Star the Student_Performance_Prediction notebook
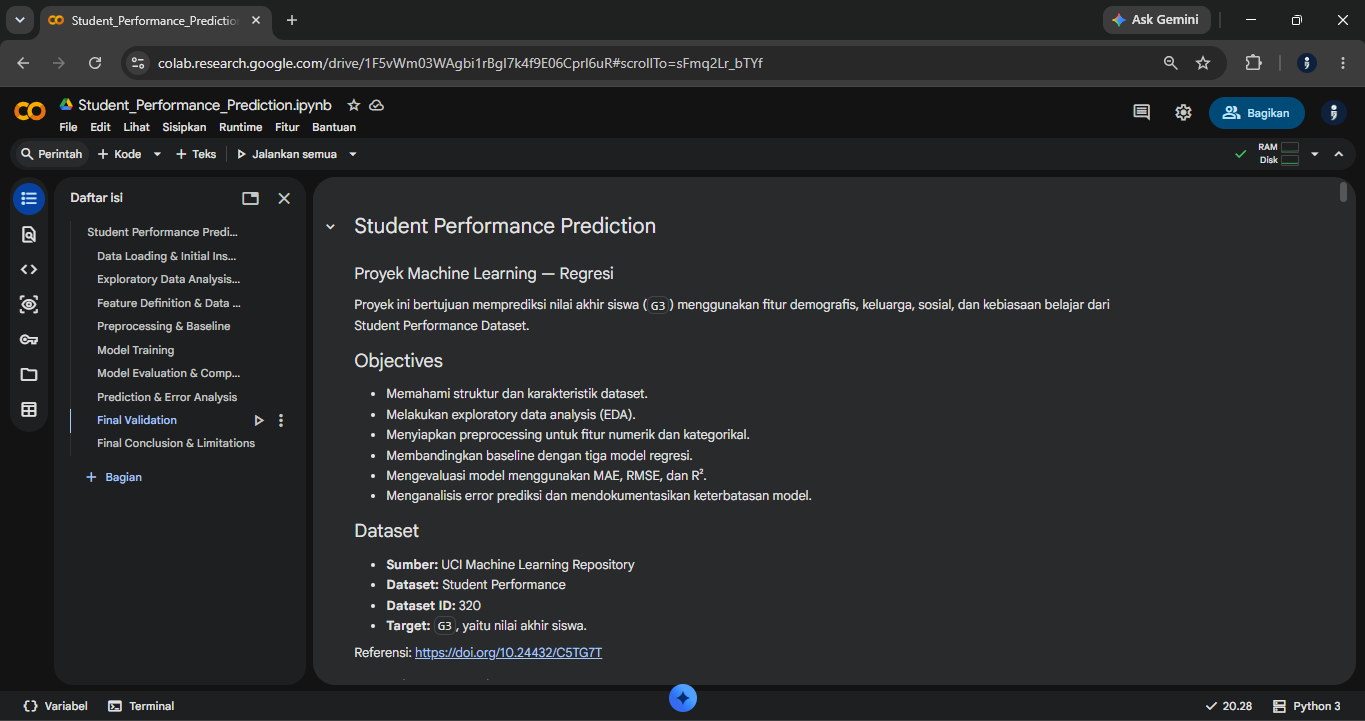 tap(353, 105)
